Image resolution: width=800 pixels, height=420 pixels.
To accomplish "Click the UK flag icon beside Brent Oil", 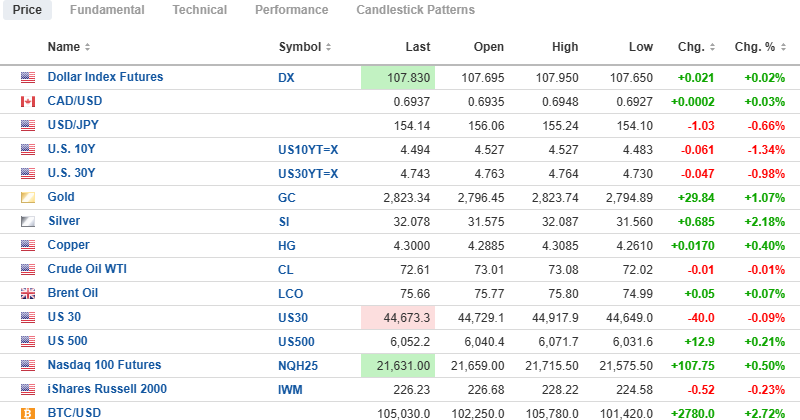I will click(x=28, y=294).
